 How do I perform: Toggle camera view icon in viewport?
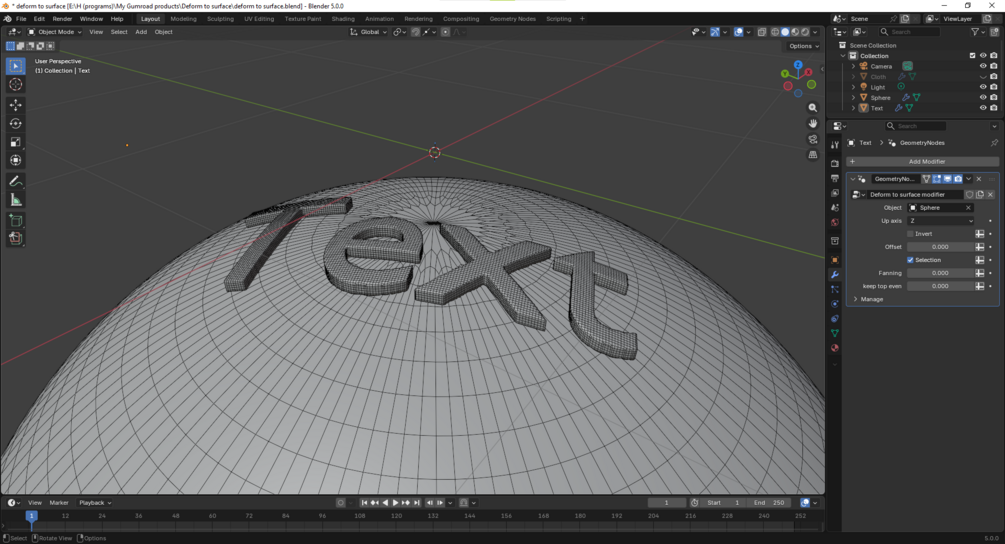(x=813, y=139)
